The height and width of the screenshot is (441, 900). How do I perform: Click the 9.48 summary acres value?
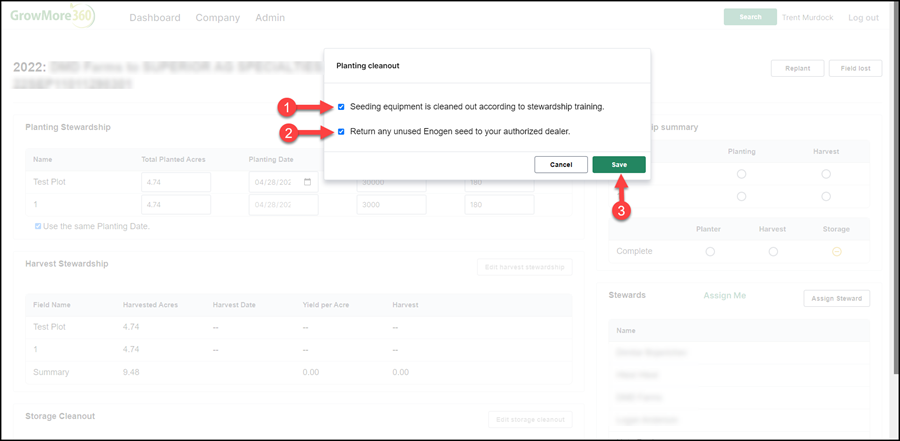pos(131,372)
